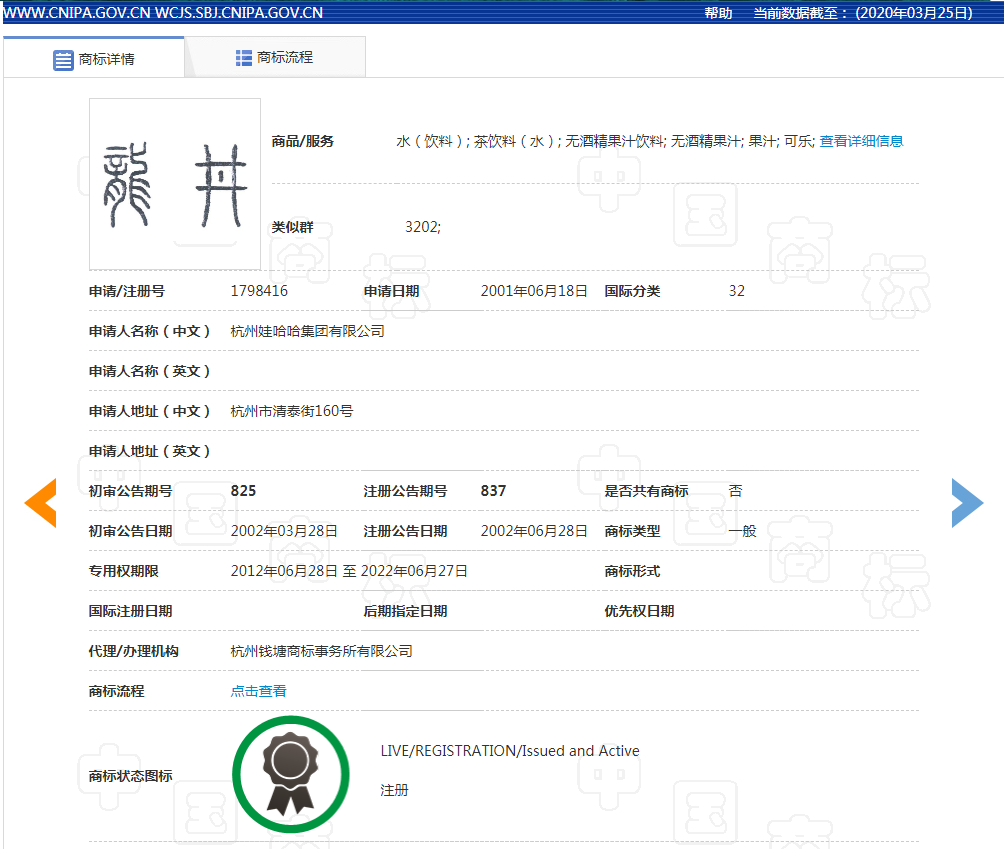1004x849 pixels.
Task: Select status text LIVE/REGISTRATION/Issued and Active
Action: pos(510,750)
